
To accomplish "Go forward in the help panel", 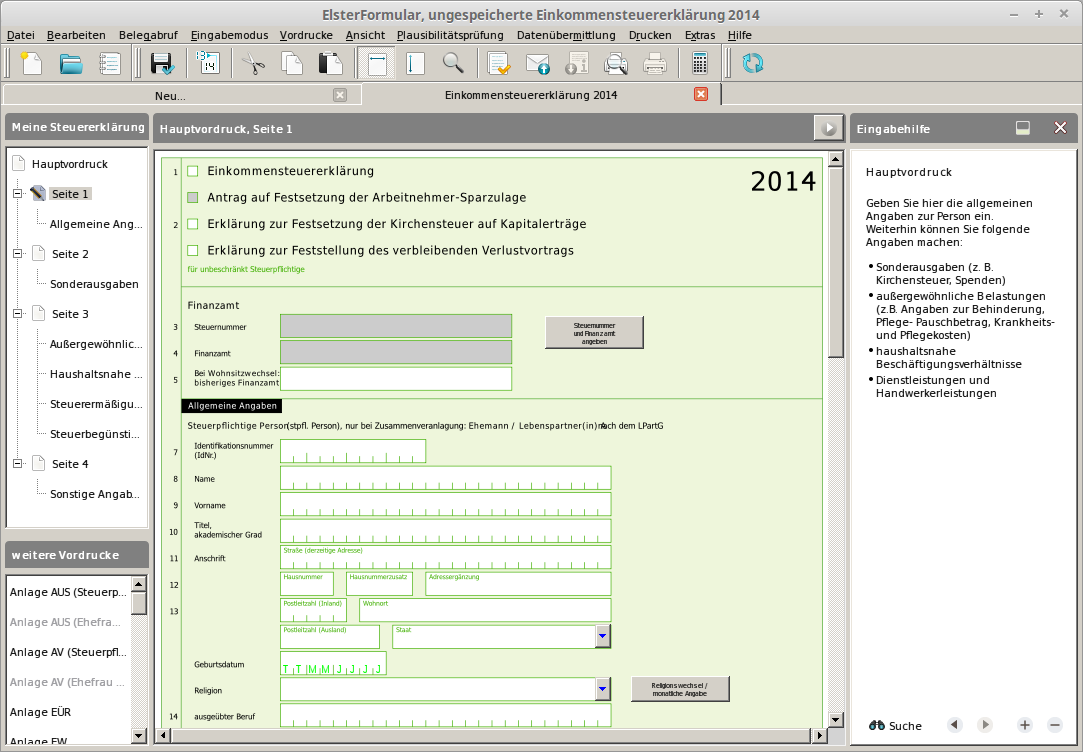I will [x=985, y=725].
